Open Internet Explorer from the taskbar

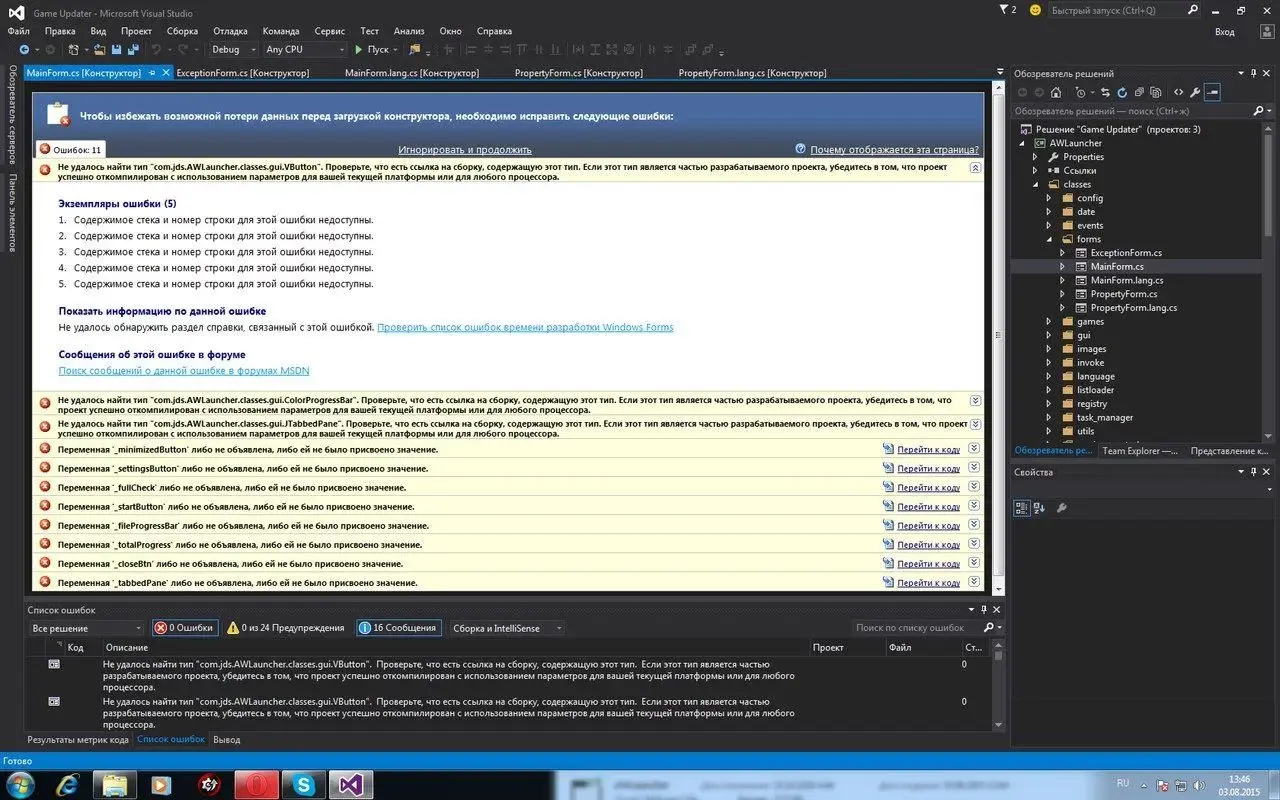coord(67,784)
